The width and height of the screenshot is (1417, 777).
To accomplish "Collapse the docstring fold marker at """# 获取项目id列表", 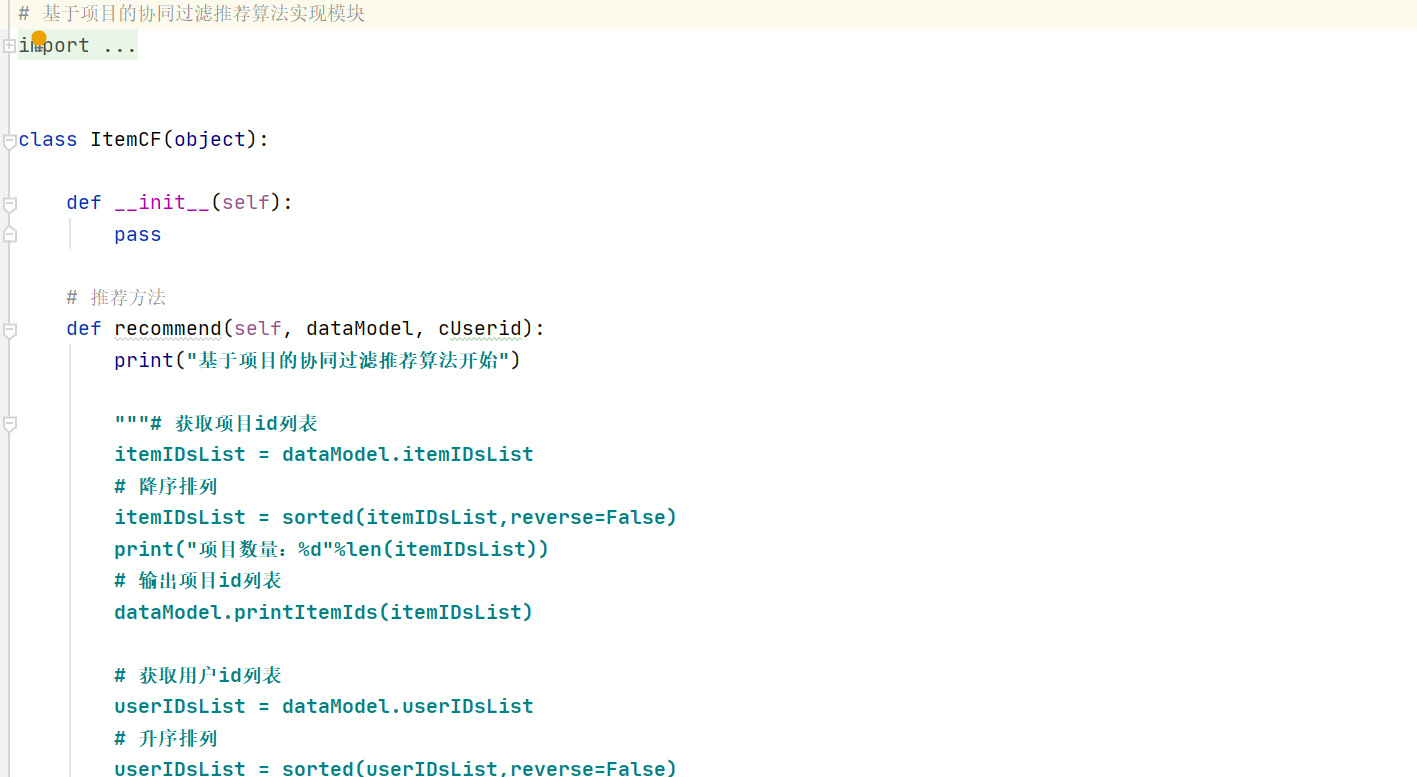I will point(9,424).
